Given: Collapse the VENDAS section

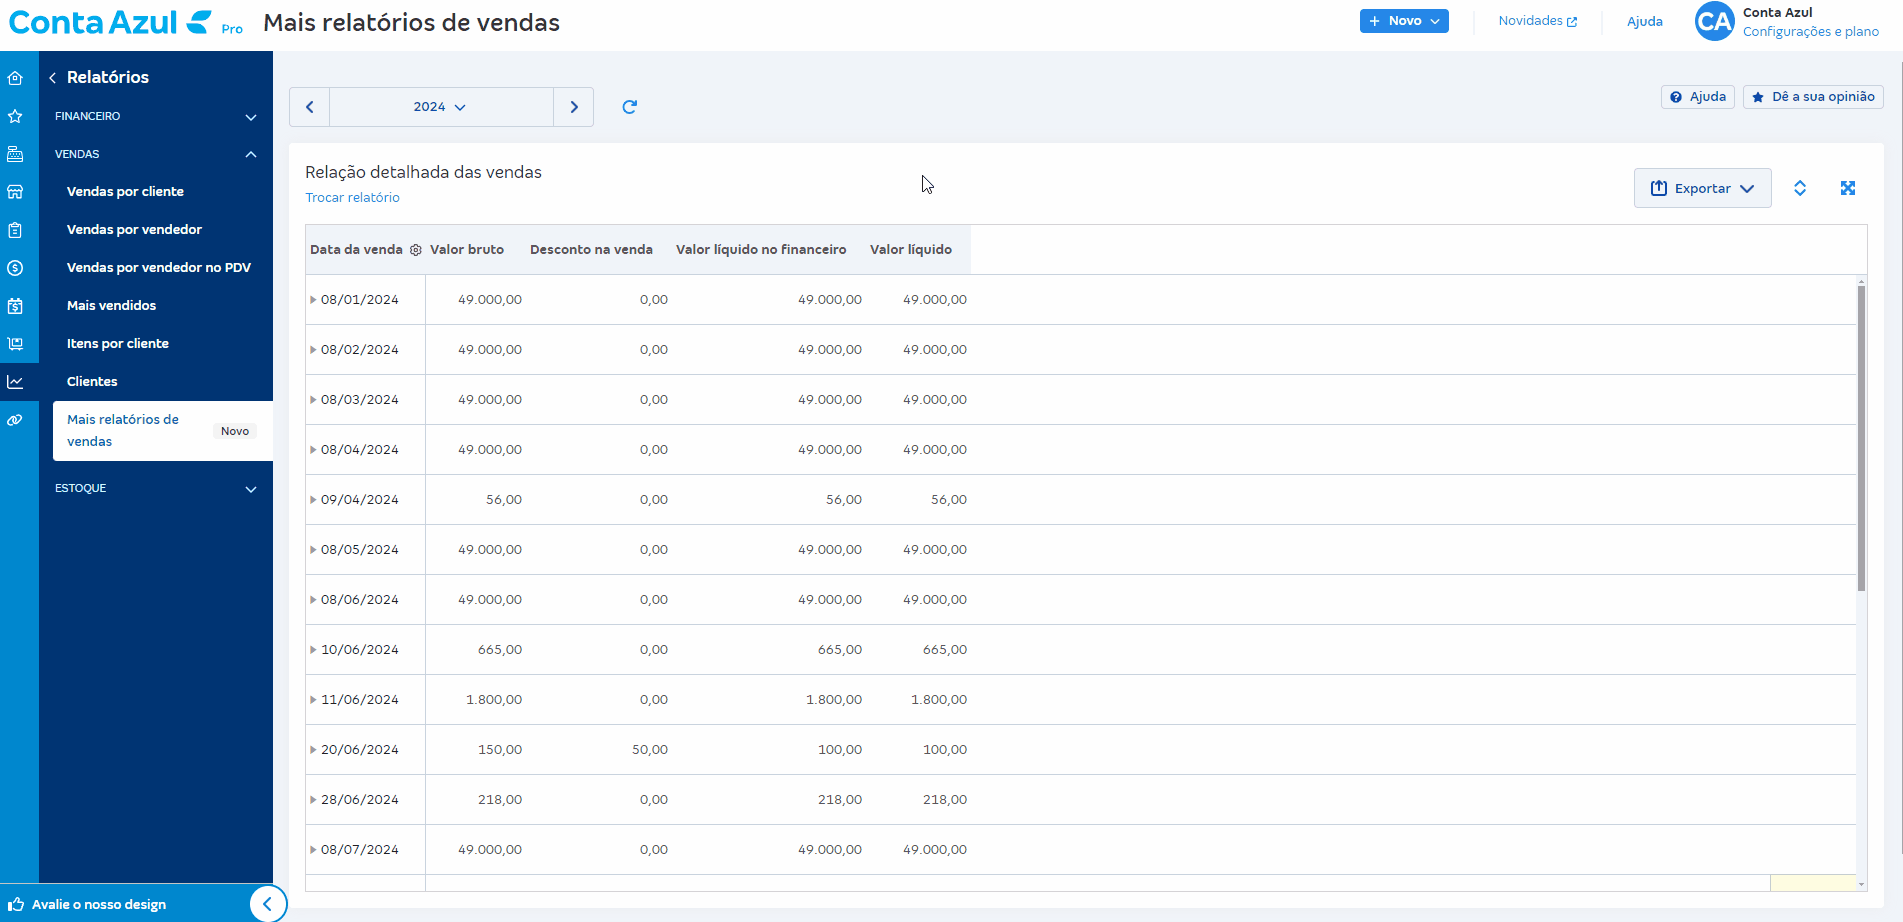Looking at the screenshot, I should pos(156,154).
